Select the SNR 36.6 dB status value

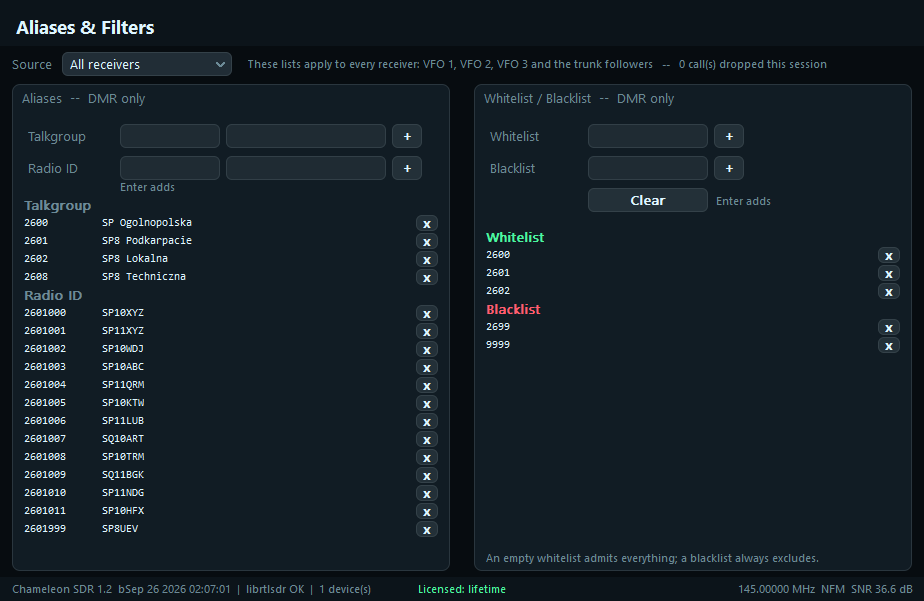(882, 589)
